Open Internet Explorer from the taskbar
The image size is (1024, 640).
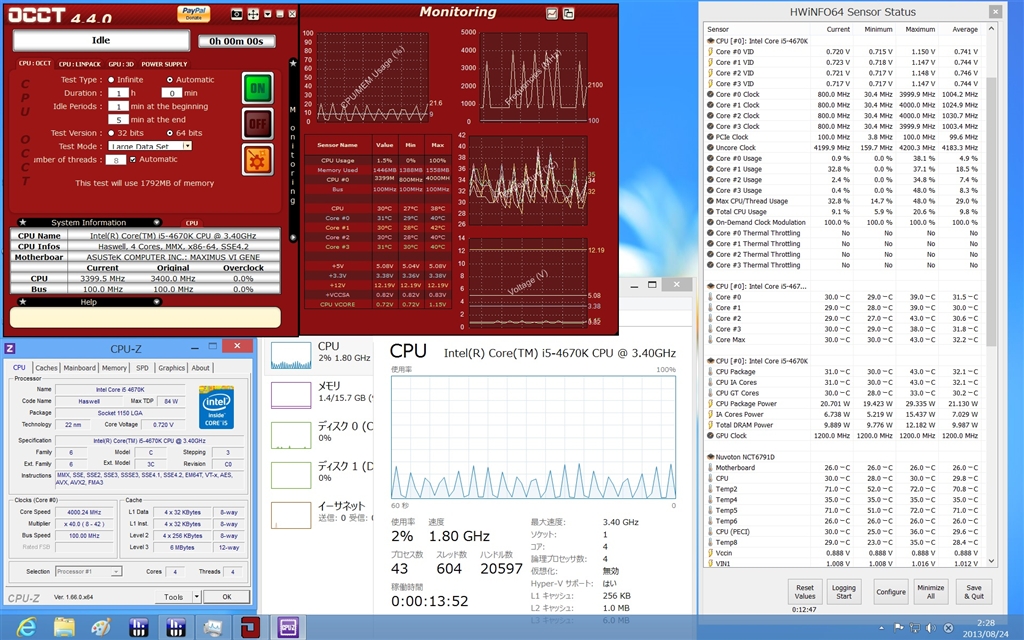(26, 627)
